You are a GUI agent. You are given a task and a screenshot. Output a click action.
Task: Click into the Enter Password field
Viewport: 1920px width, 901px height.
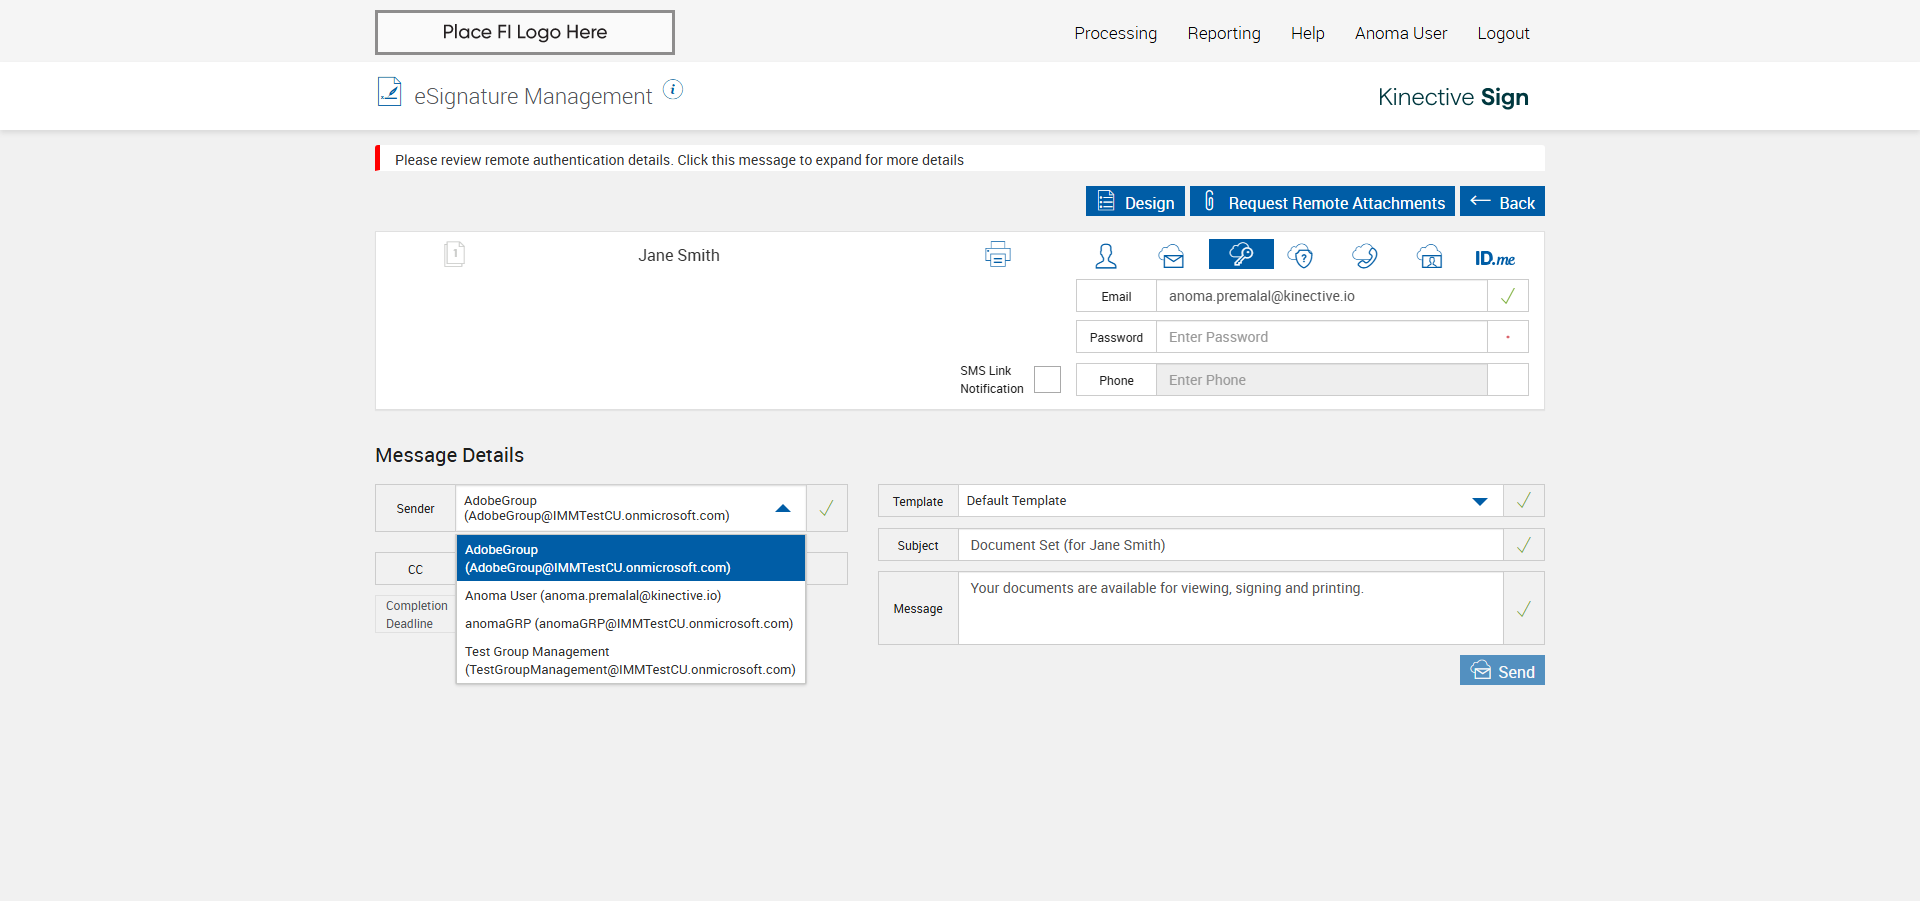pos(1321,337)
